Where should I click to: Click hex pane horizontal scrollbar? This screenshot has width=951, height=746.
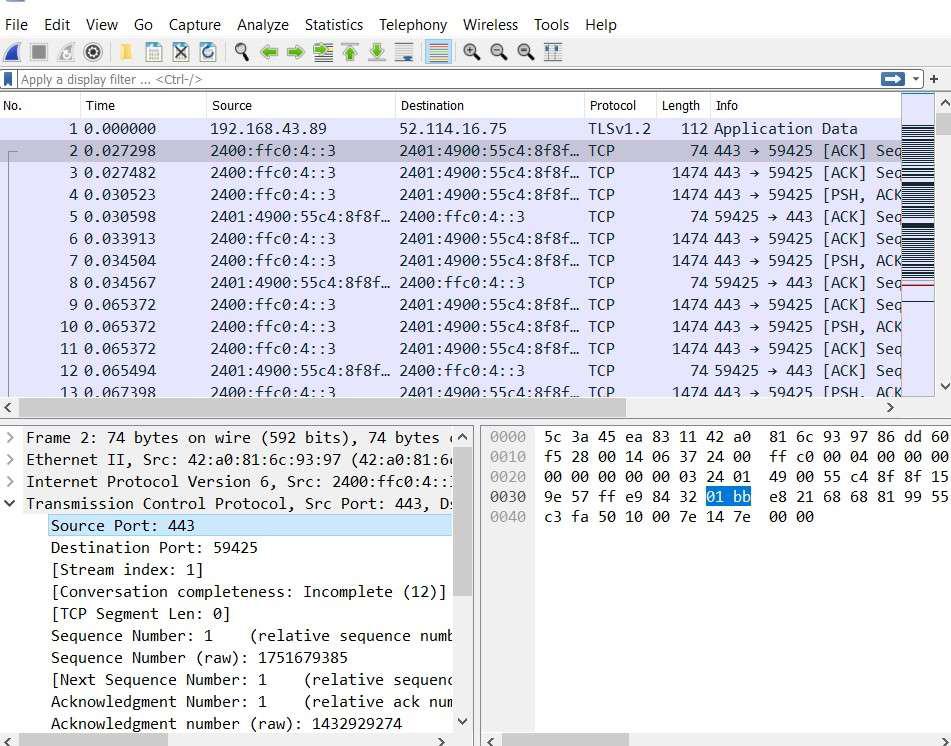click(x=565, y=740)
